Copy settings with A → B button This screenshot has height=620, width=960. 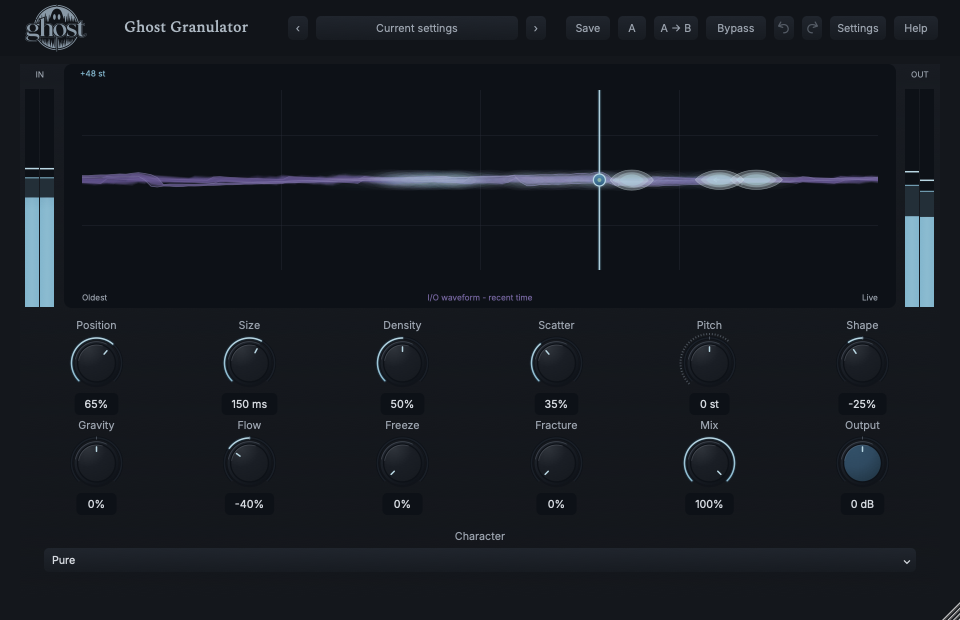pos(675,28)
